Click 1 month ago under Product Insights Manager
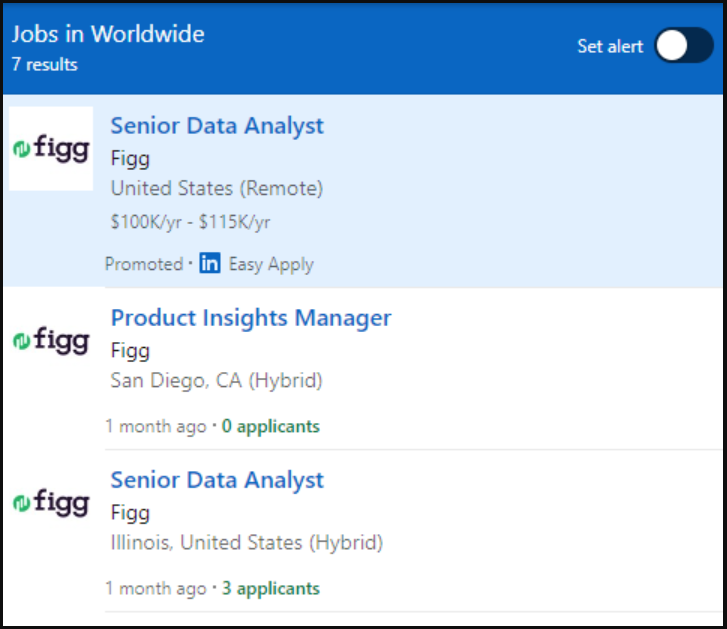The width and height of the screenshot is (727, 629). [x=156, y=426]
